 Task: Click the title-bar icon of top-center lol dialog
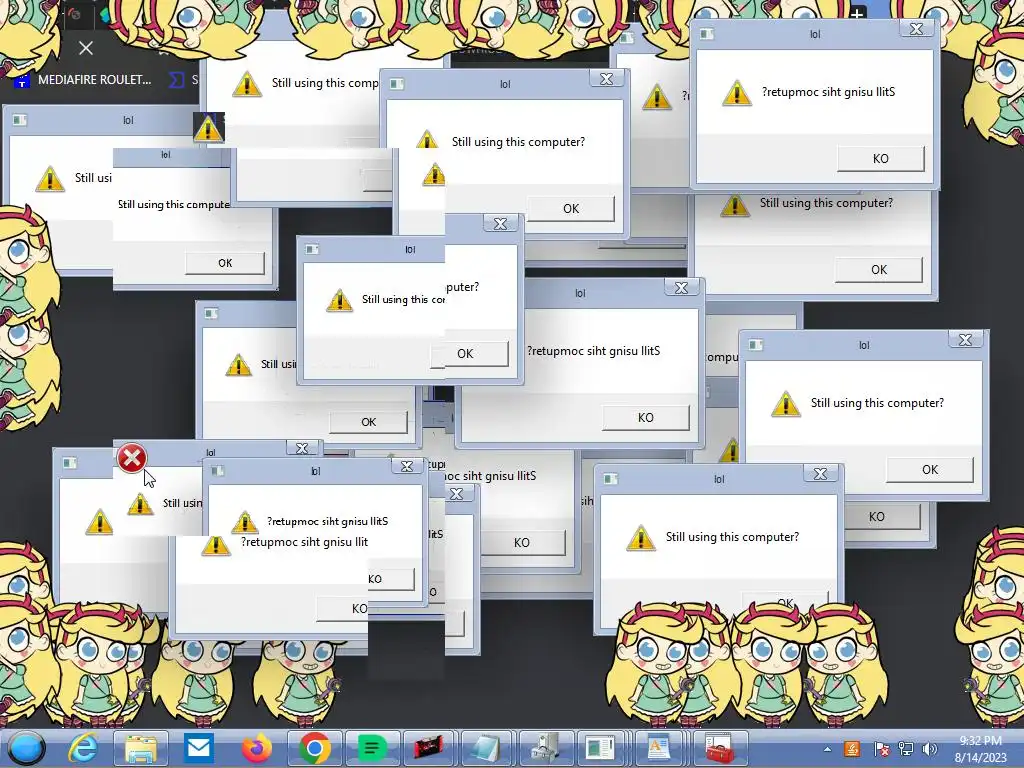396,84
